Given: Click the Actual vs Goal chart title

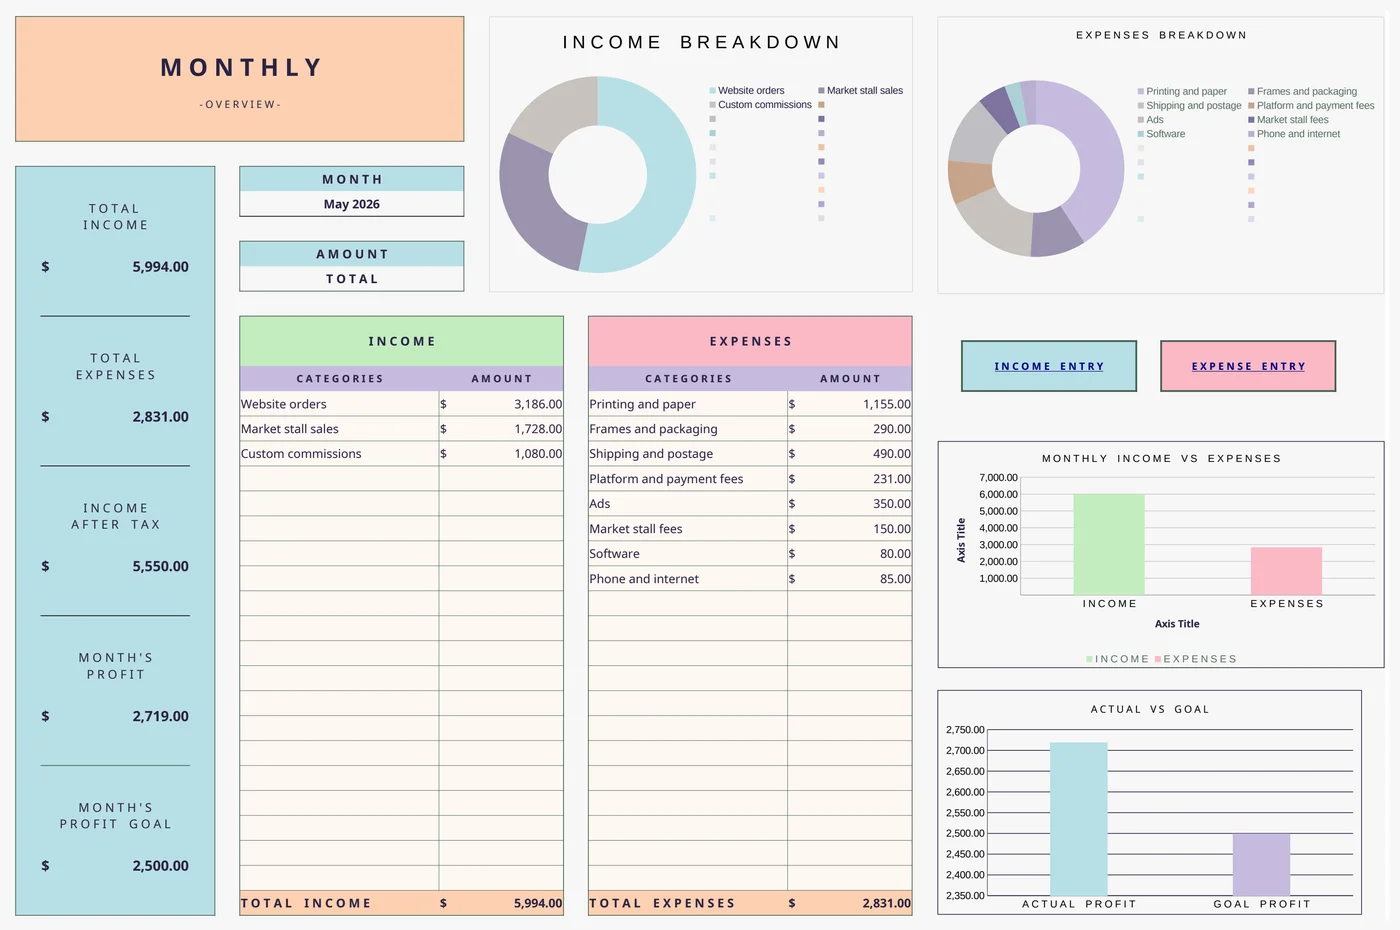Looking at the screenshot, I should tap(1150, 709).
